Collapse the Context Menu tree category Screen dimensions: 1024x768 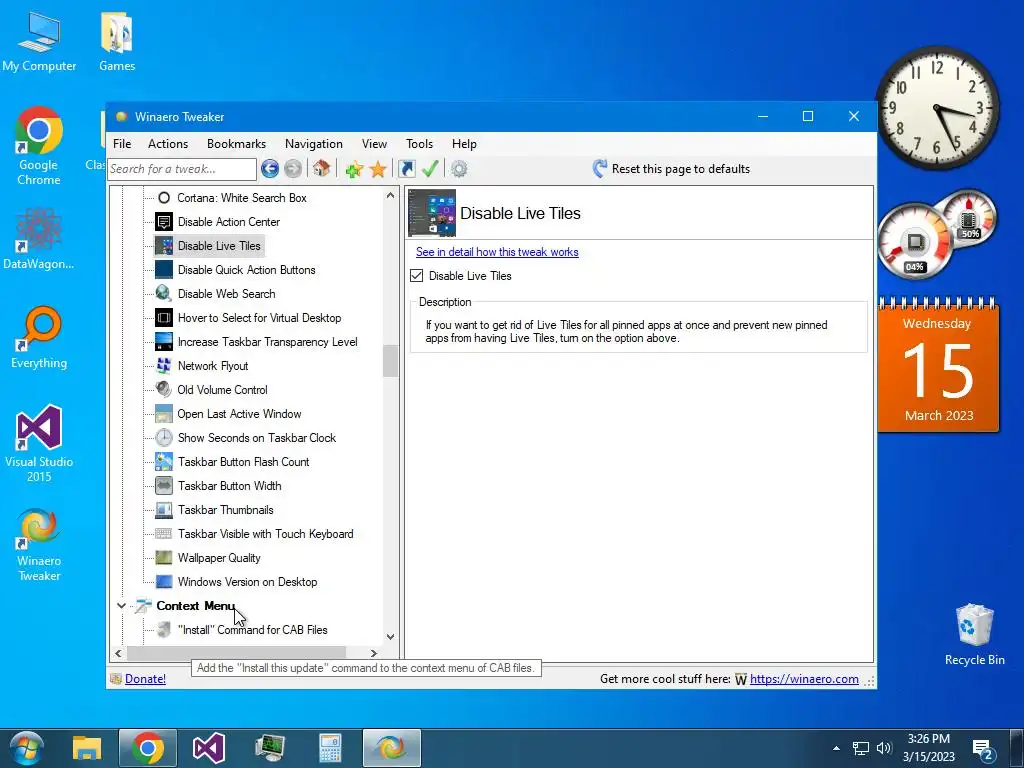(x=121, y=606)
